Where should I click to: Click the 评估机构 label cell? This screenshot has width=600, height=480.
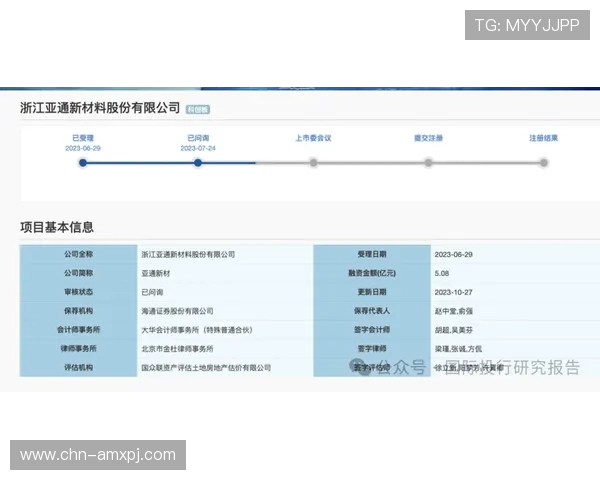click(78, 367)
